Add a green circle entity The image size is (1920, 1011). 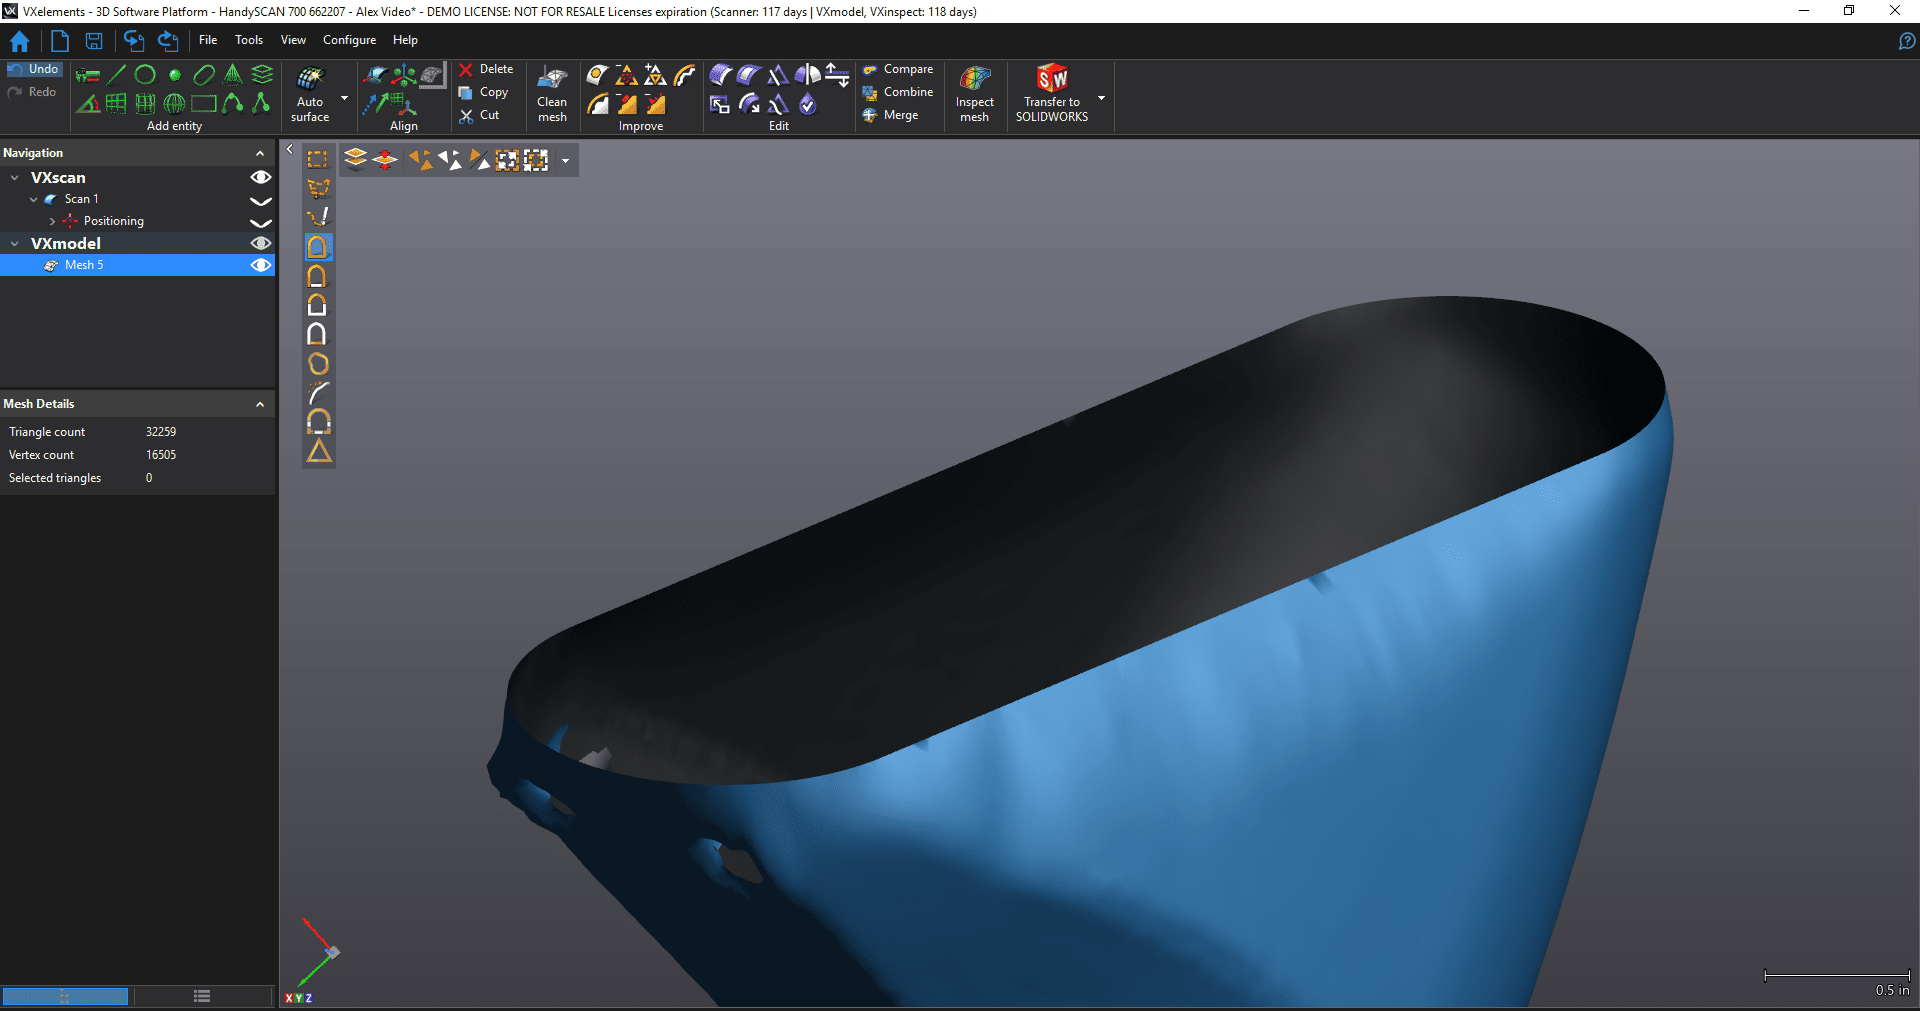pos(145,75)
